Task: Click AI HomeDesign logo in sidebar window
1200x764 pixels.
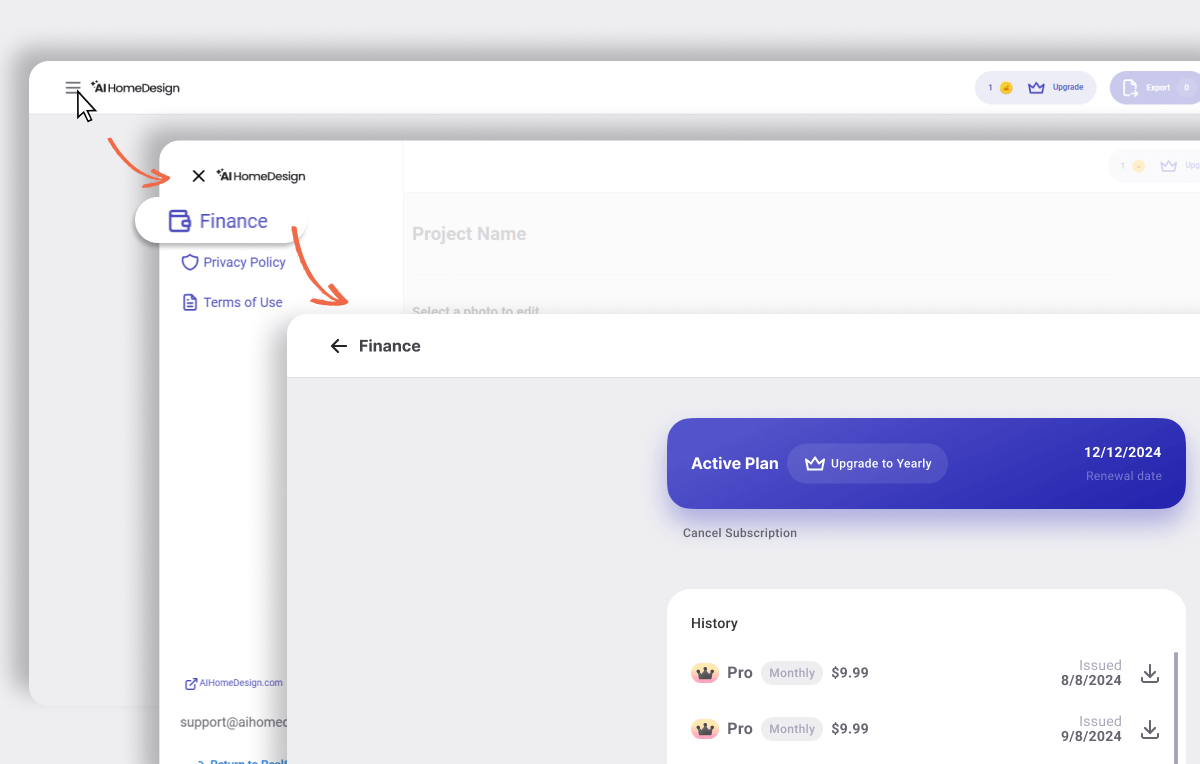Action: [x=261, y=176]
